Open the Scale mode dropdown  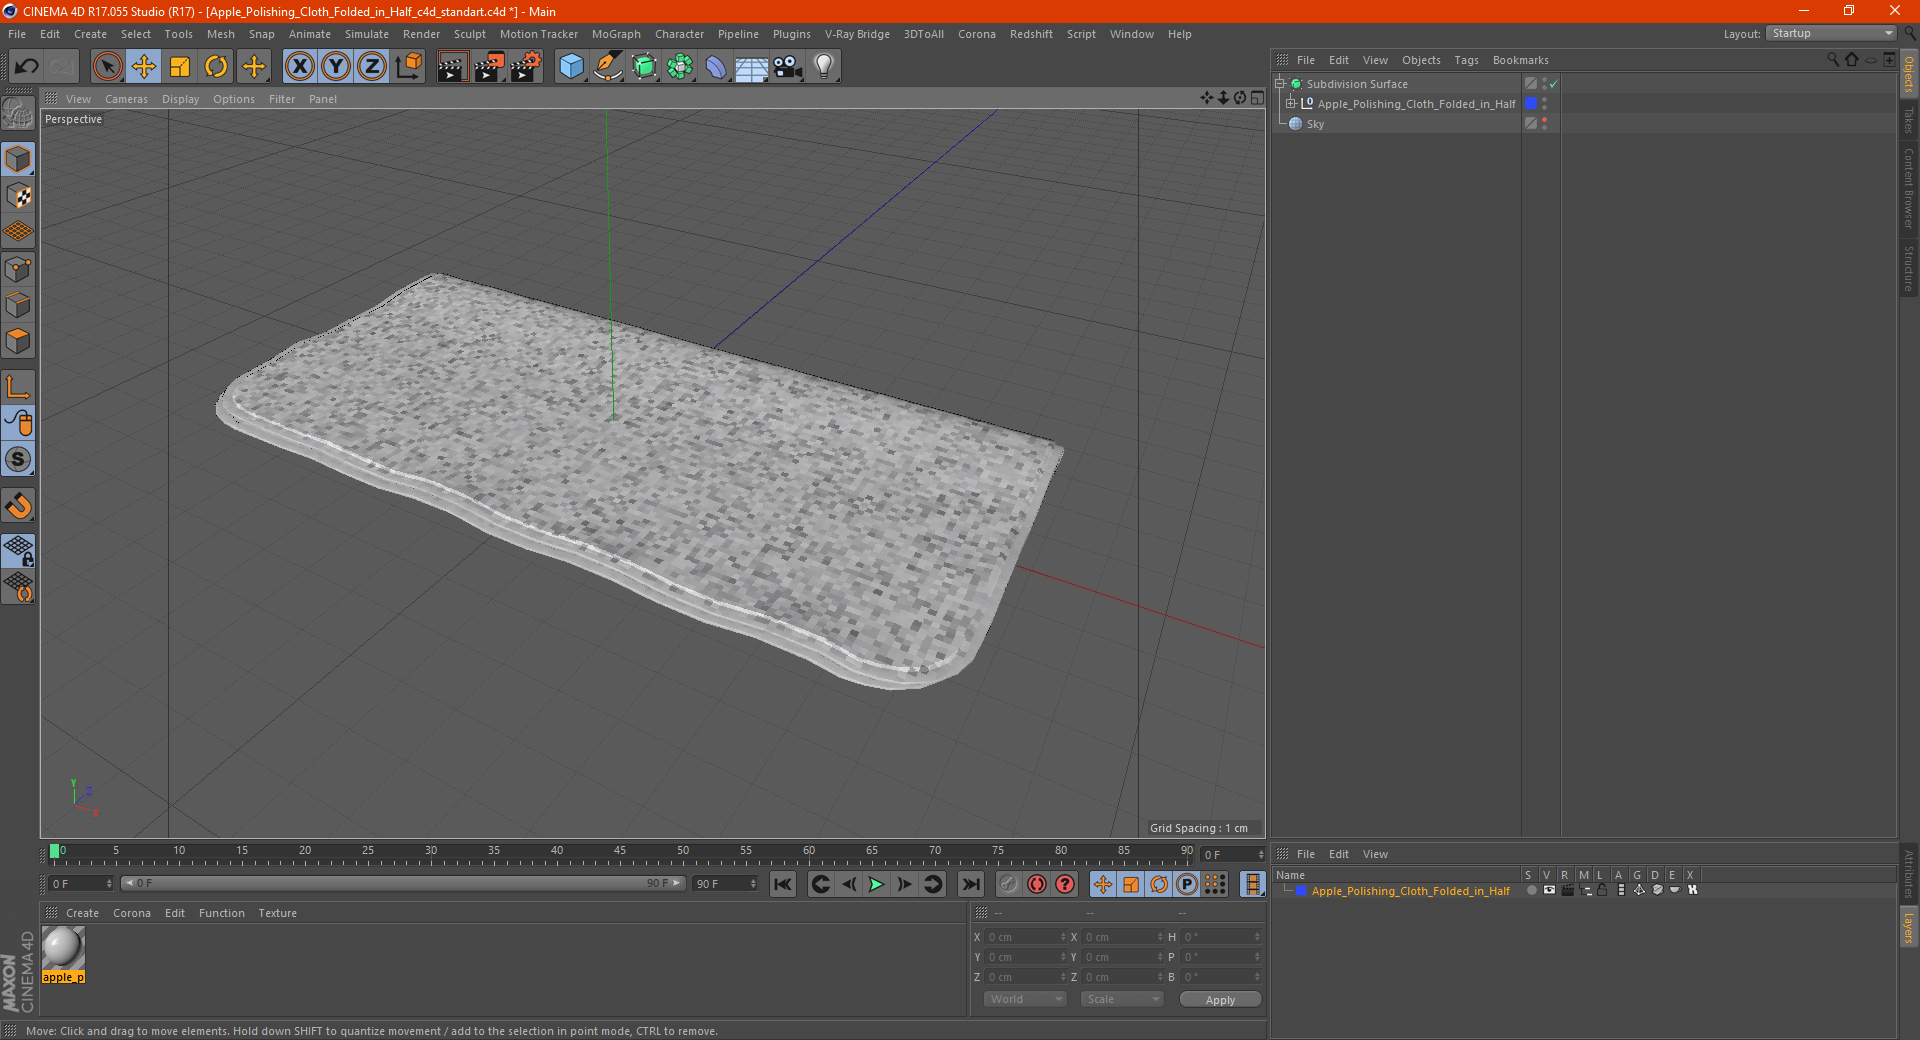(x=1122, y=999)
